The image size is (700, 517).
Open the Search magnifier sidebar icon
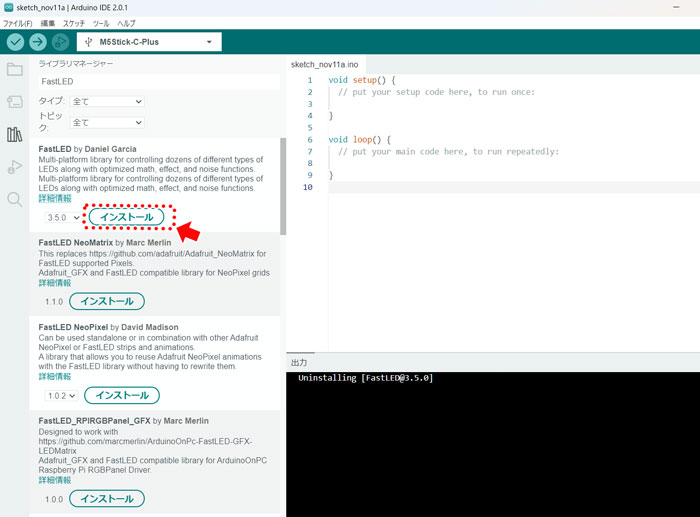click(x=15, y=200)
